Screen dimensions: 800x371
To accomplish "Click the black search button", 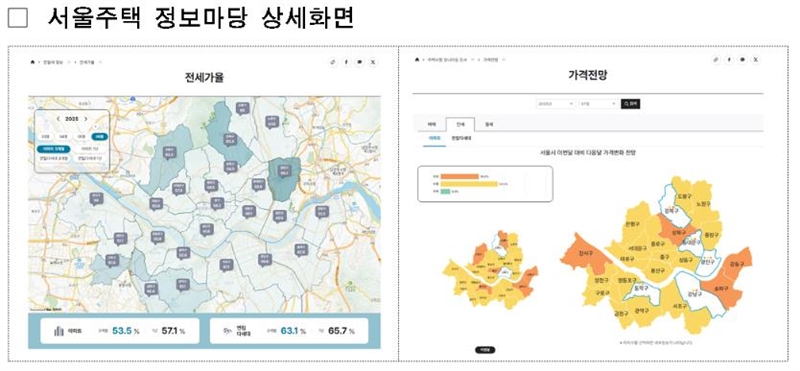I will point(630,104).
